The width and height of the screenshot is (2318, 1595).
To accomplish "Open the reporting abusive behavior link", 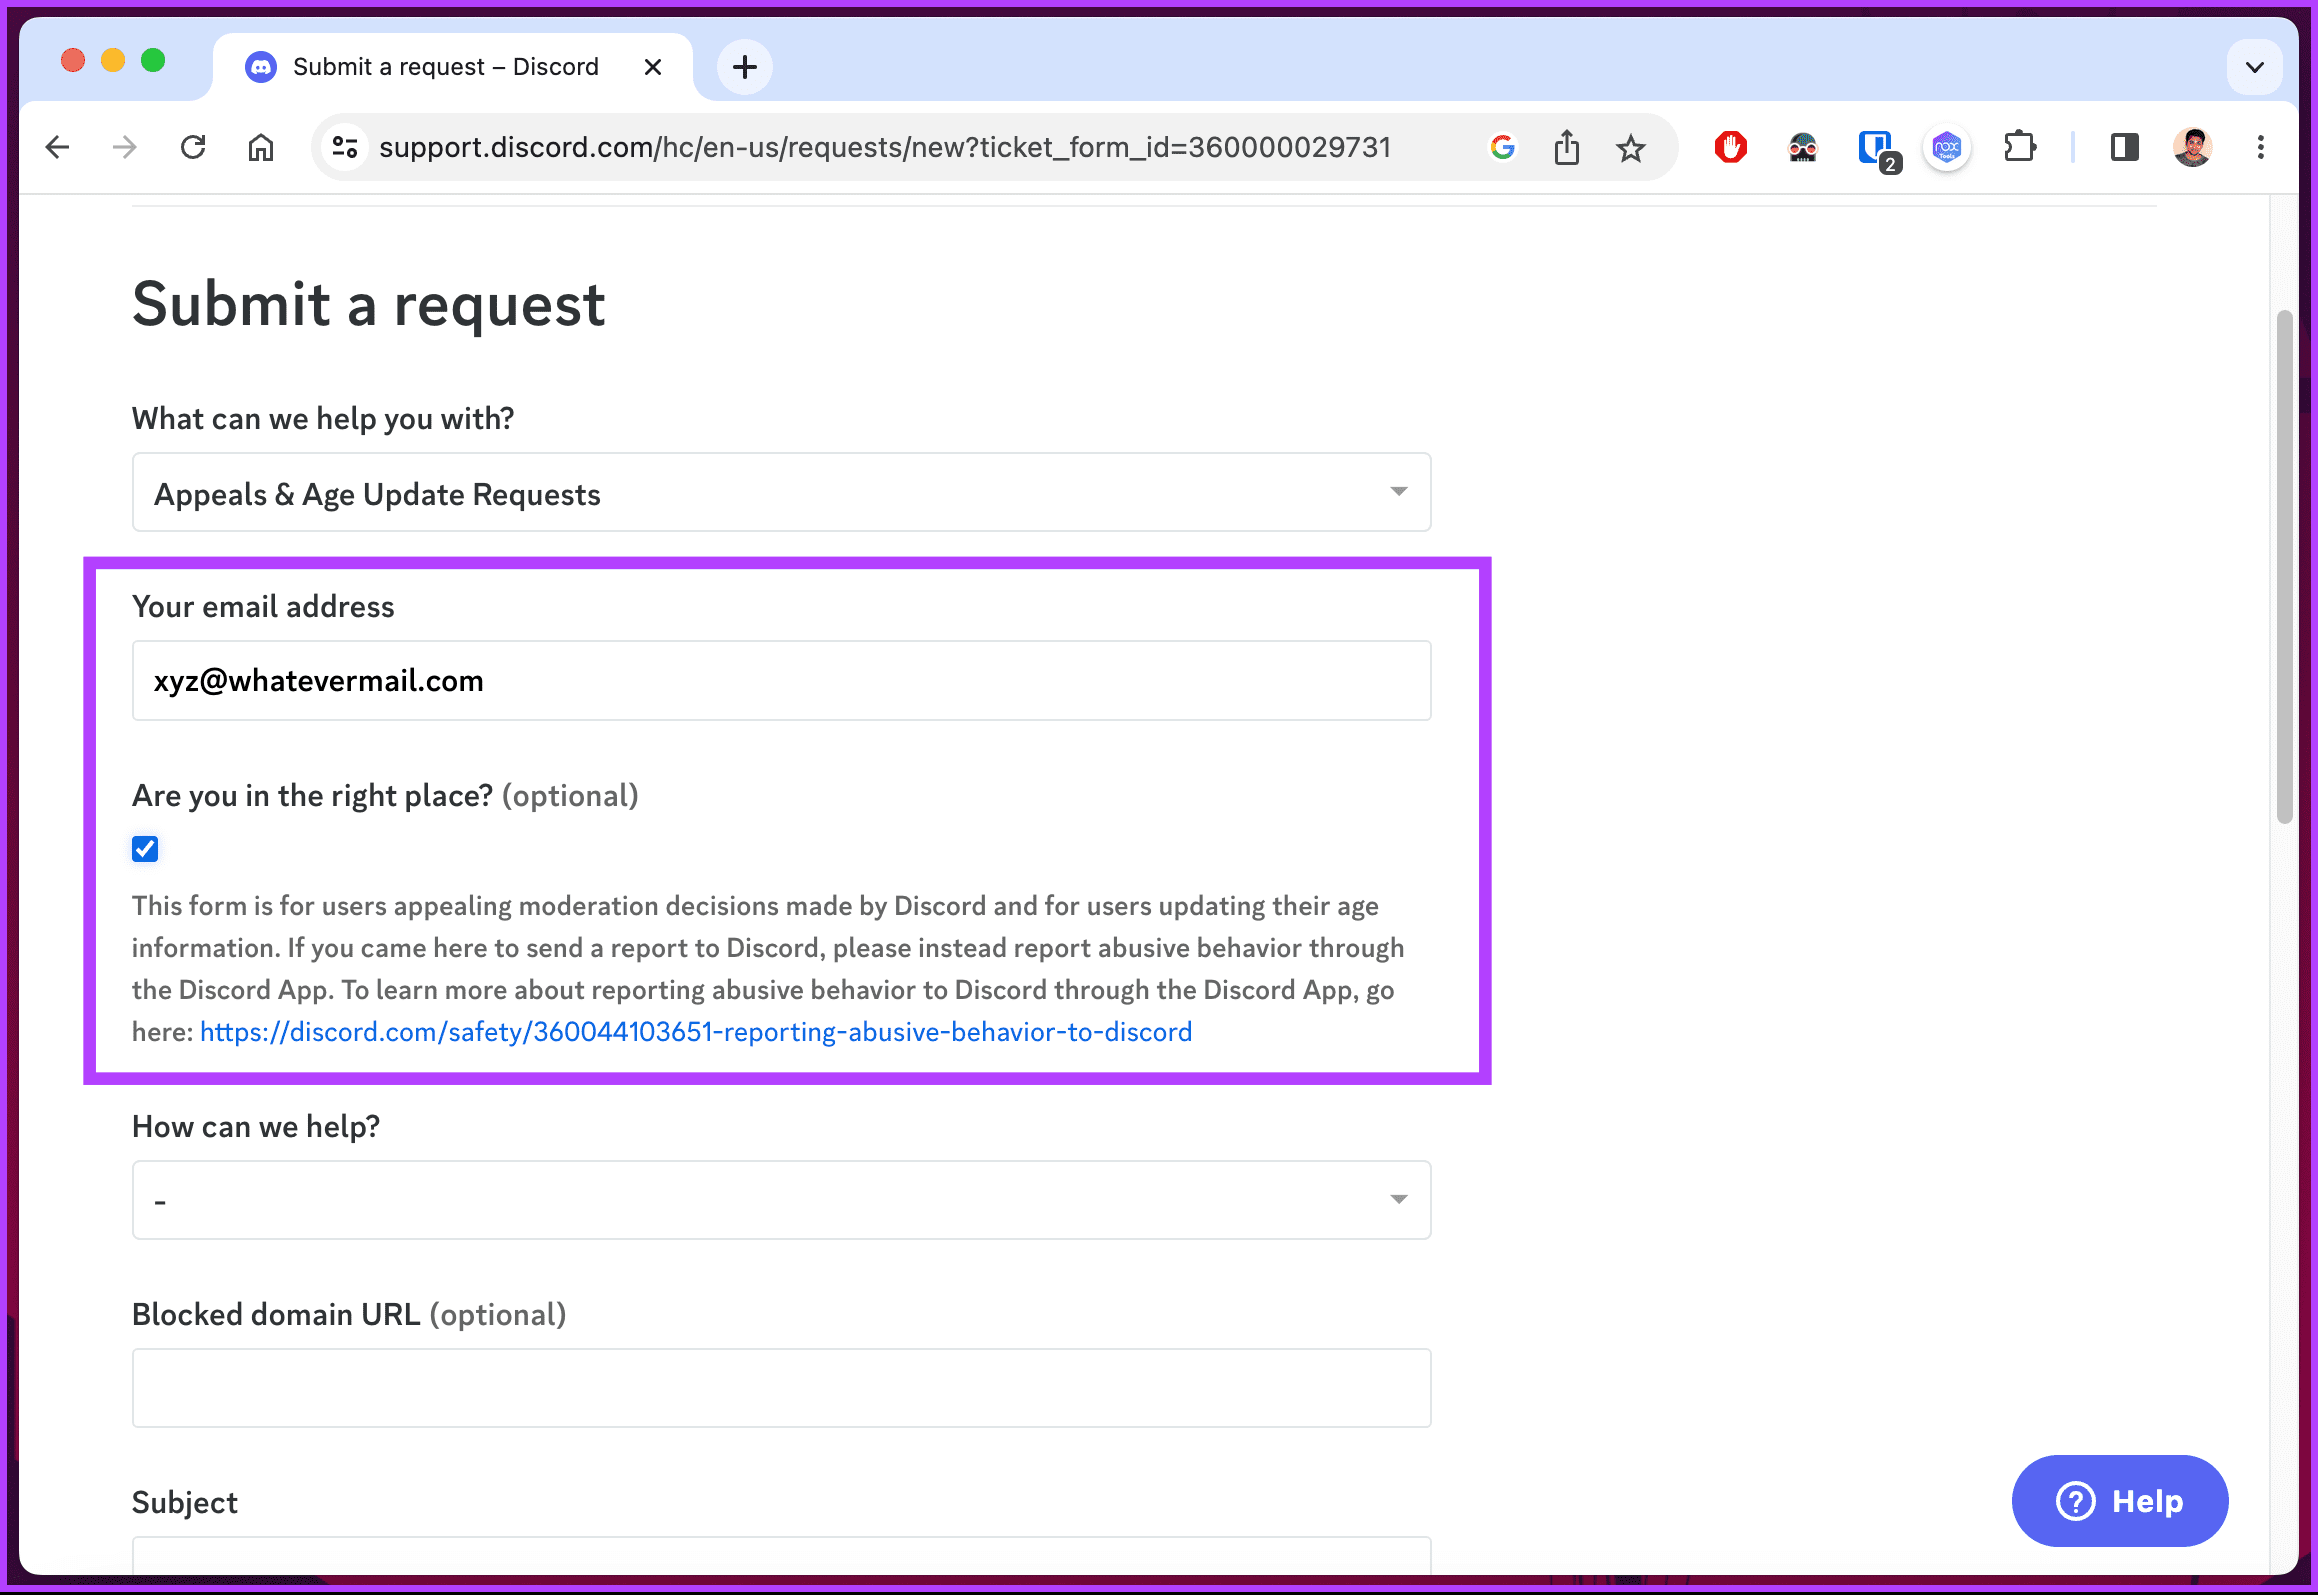I will pos(696,1031).
